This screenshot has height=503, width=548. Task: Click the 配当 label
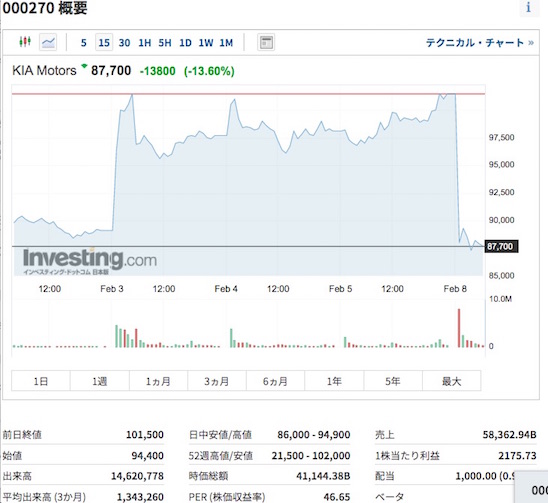385,476
